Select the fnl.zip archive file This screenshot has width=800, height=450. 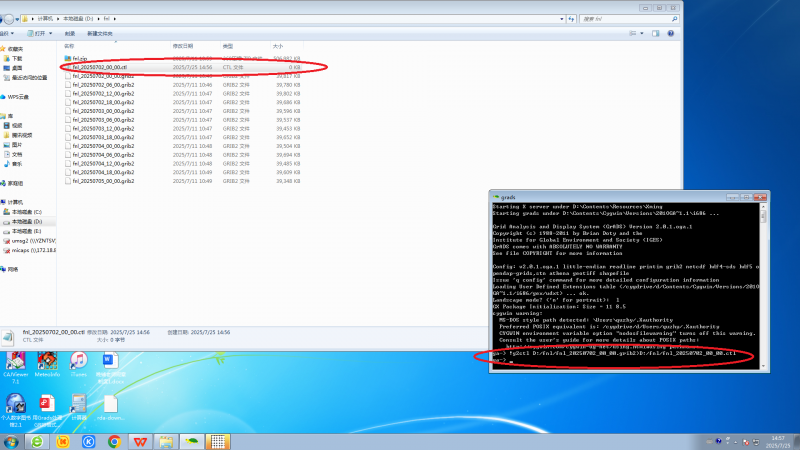point(82,58)
